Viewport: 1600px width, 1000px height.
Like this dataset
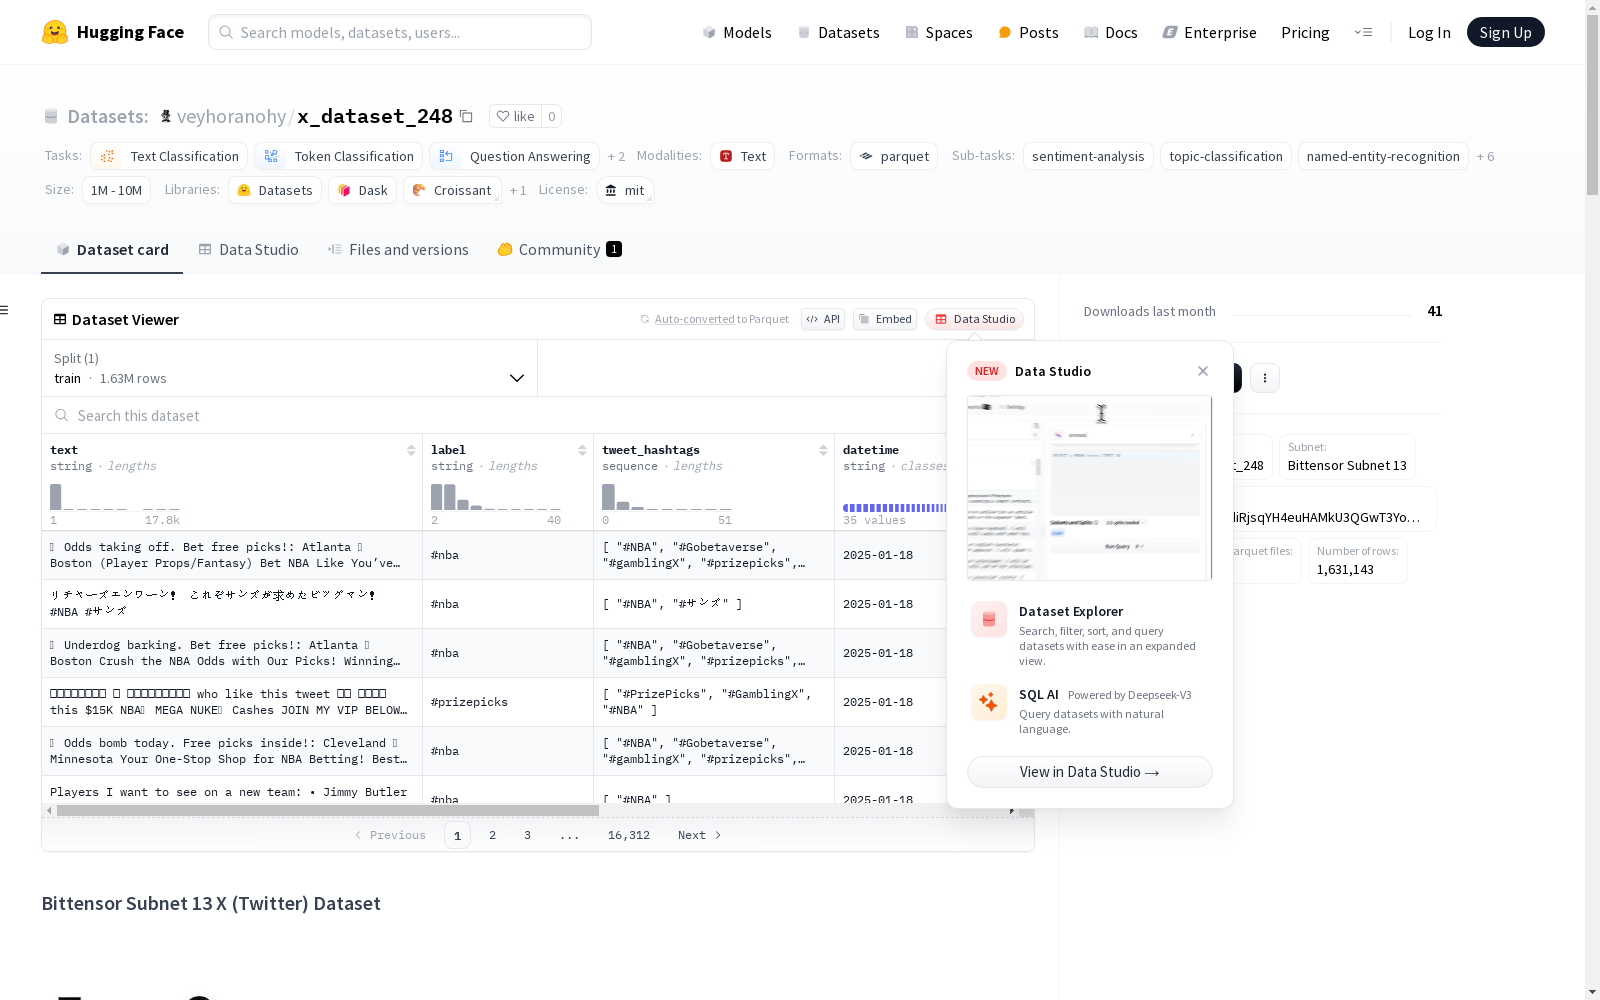click(x=516, y=116)
